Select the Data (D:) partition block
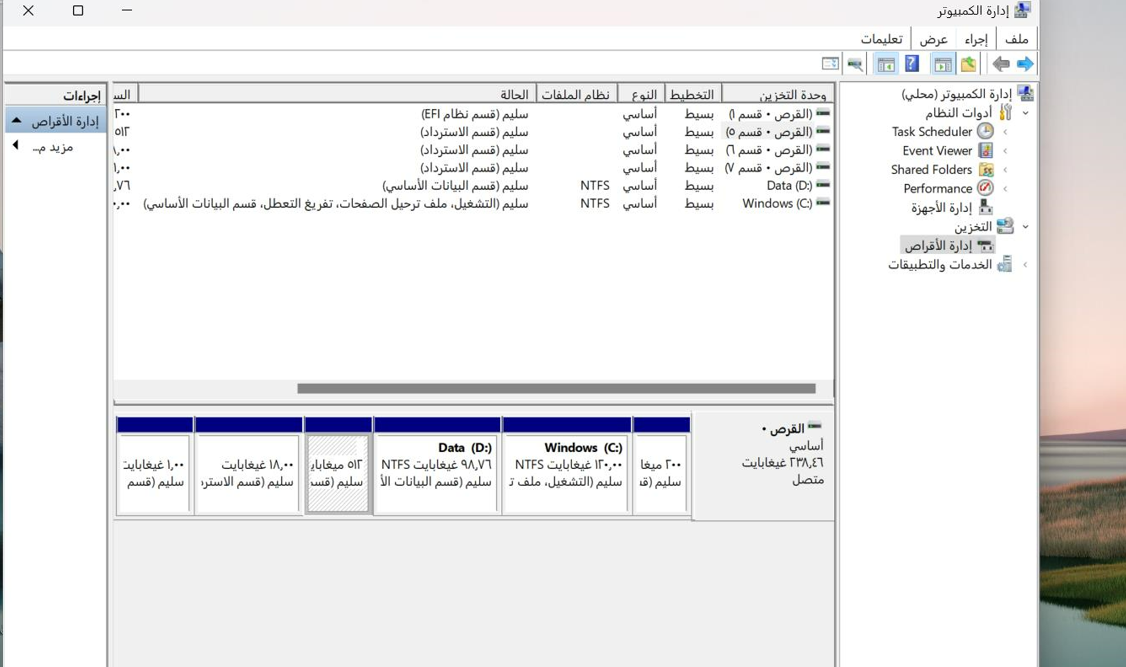 pos(437,464)
